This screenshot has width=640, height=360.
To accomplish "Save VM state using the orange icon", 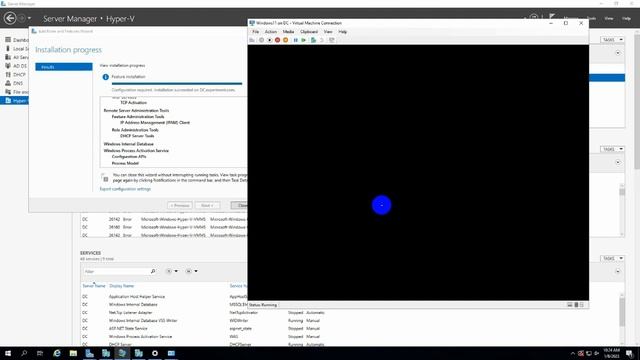I will point(285,40).
